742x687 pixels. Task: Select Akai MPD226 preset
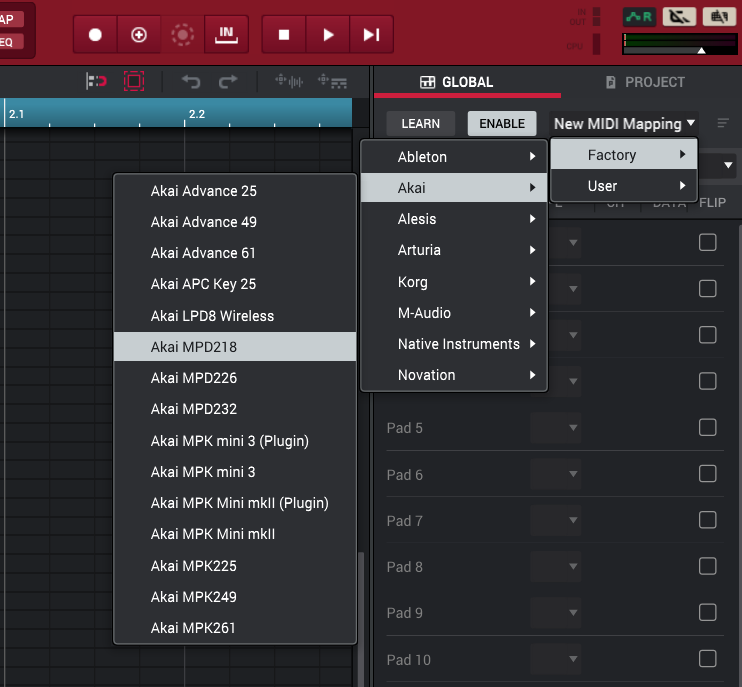point(235,378)
